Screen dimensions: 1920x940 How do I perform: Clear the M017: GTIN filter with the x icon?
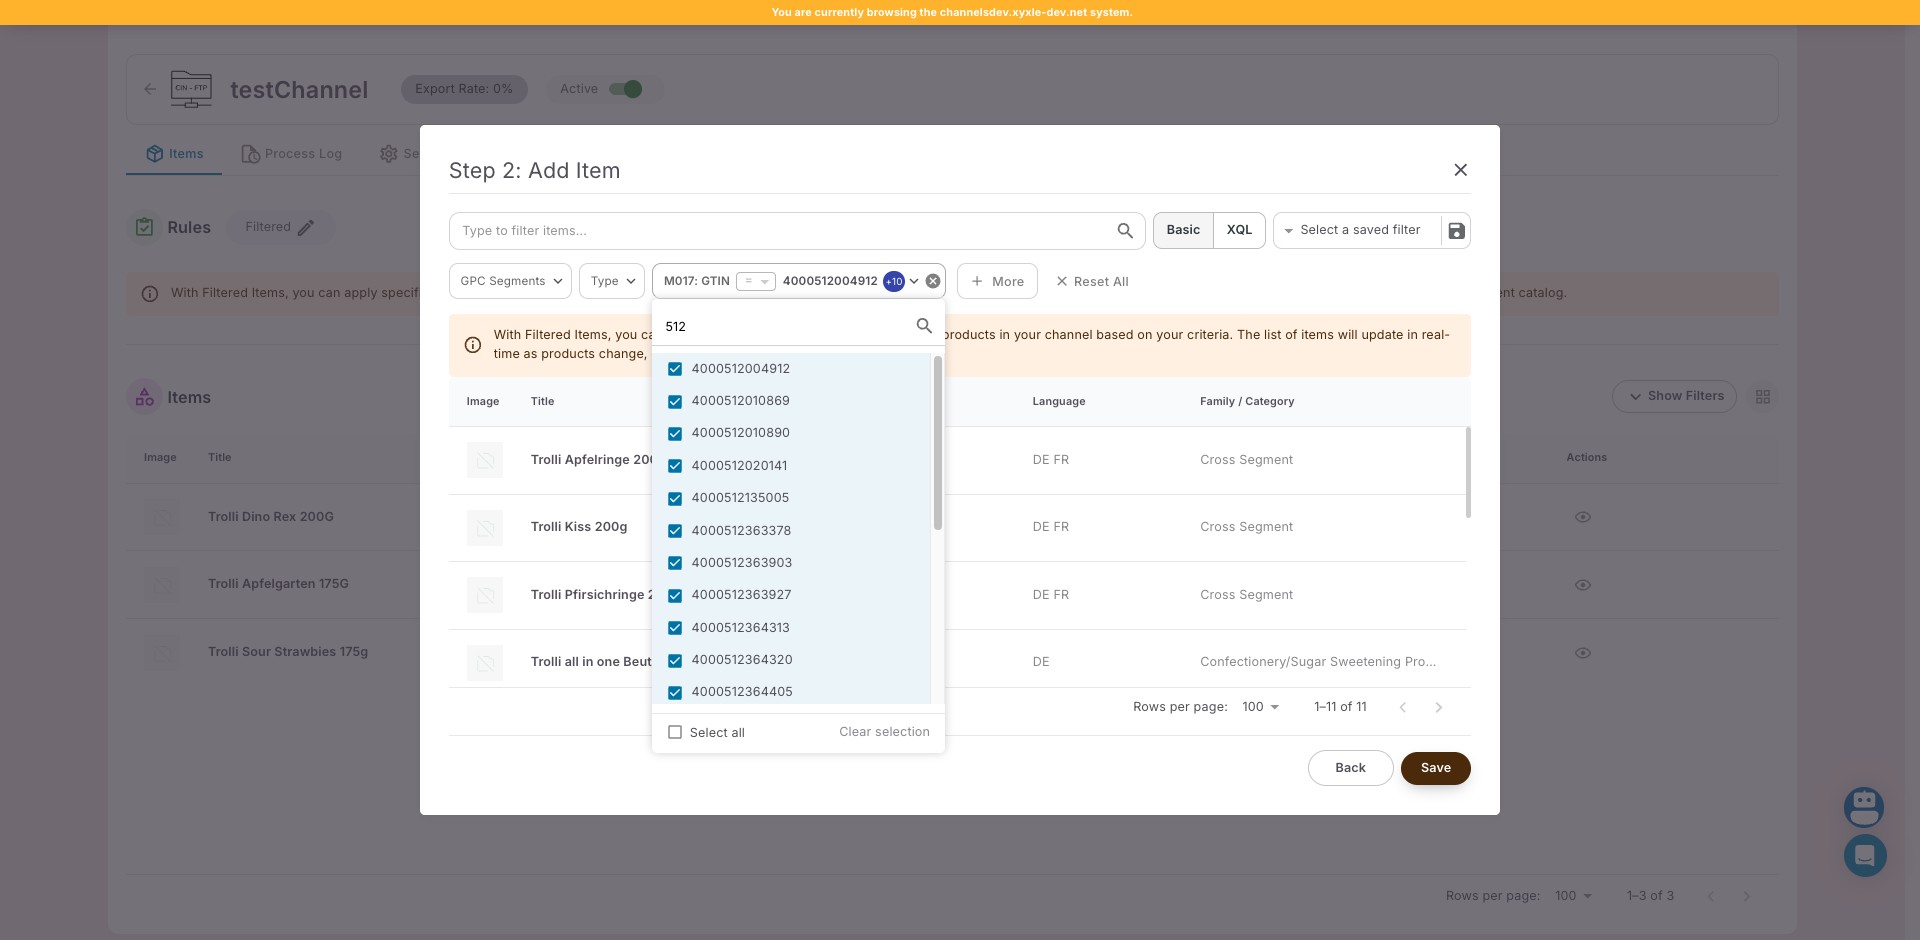coord(933,281)
